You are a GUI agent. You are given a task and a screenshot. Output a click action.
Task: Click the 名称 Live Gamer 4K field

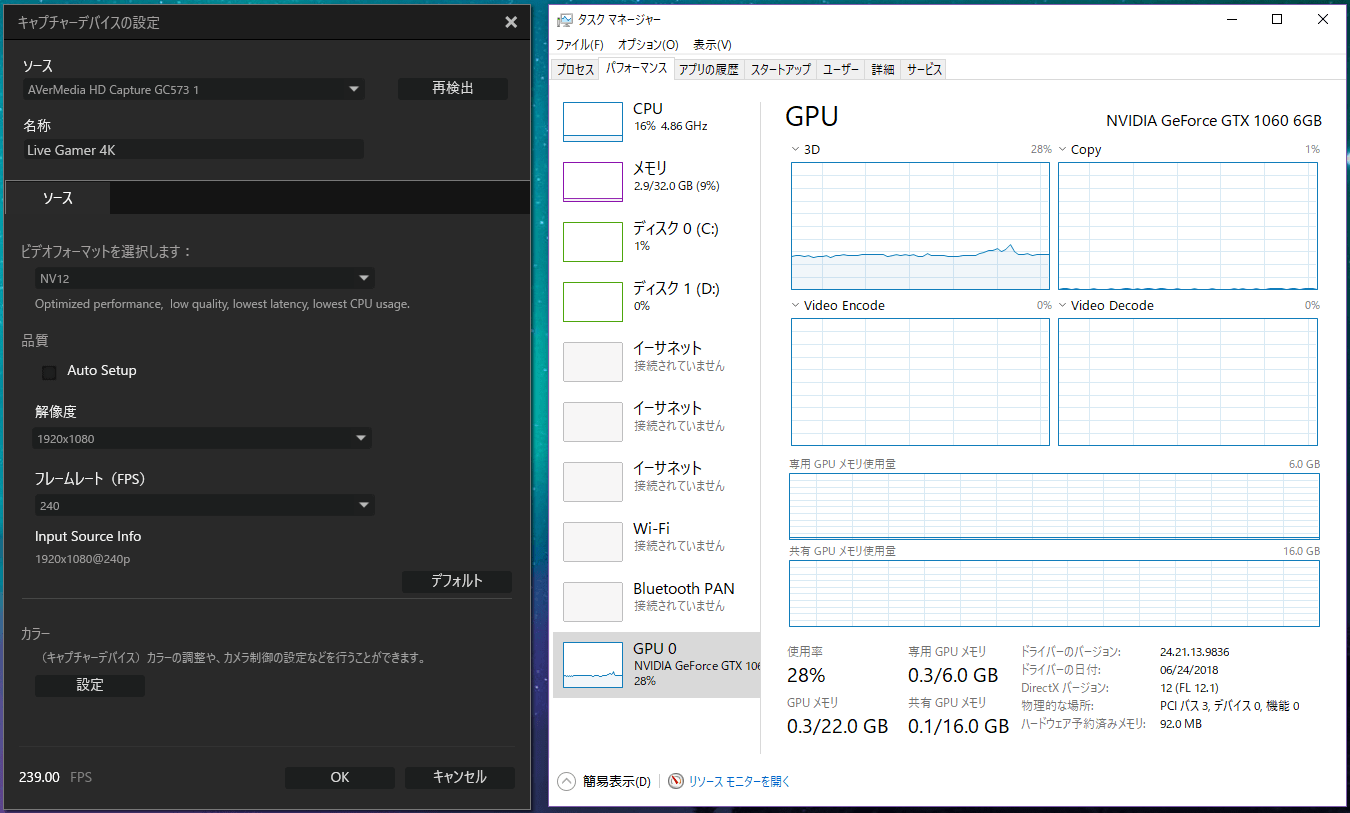tap(193, 150)
